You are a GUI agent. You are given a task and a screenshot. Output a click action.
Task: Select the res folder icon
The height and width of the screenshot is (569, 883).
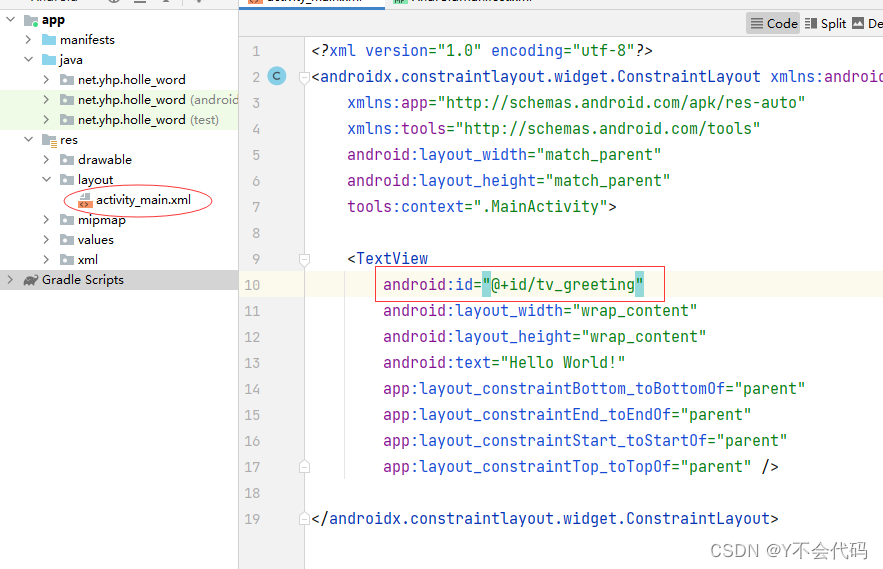coord(50,140)
